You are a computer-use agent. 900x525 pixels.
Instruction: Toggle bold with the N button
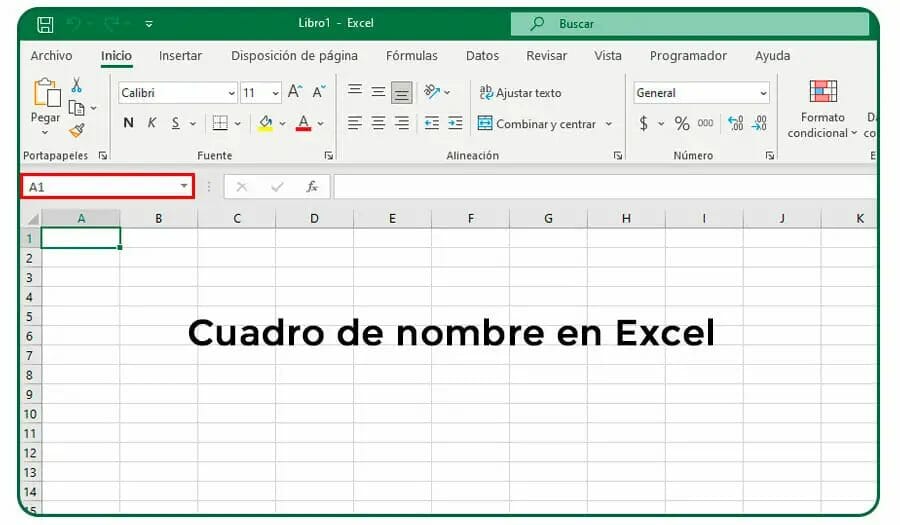(x=128, y=123)
